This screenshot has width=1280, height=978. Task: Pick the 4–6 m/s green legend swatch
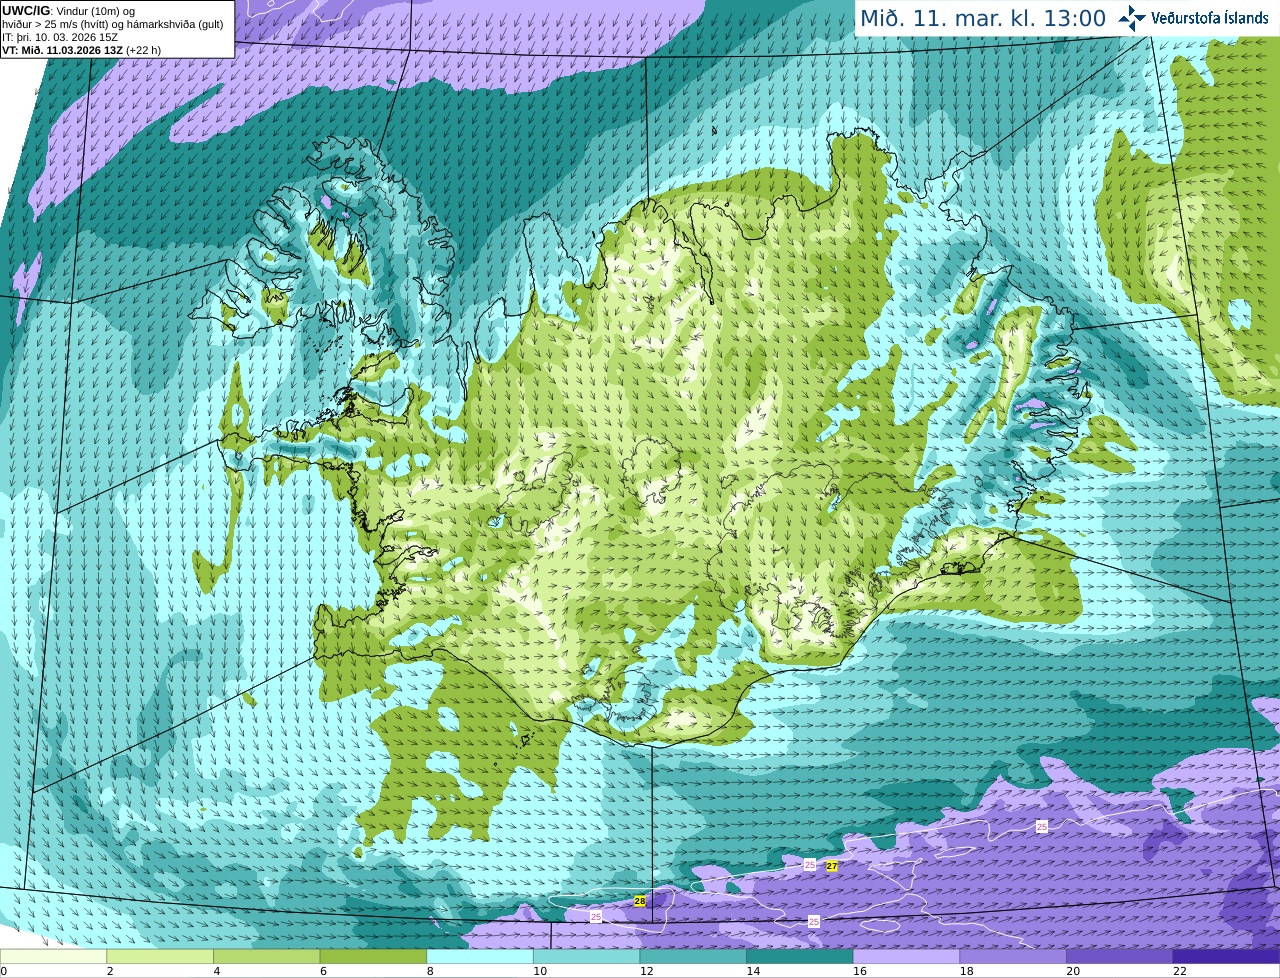click(x=266, y=956)
